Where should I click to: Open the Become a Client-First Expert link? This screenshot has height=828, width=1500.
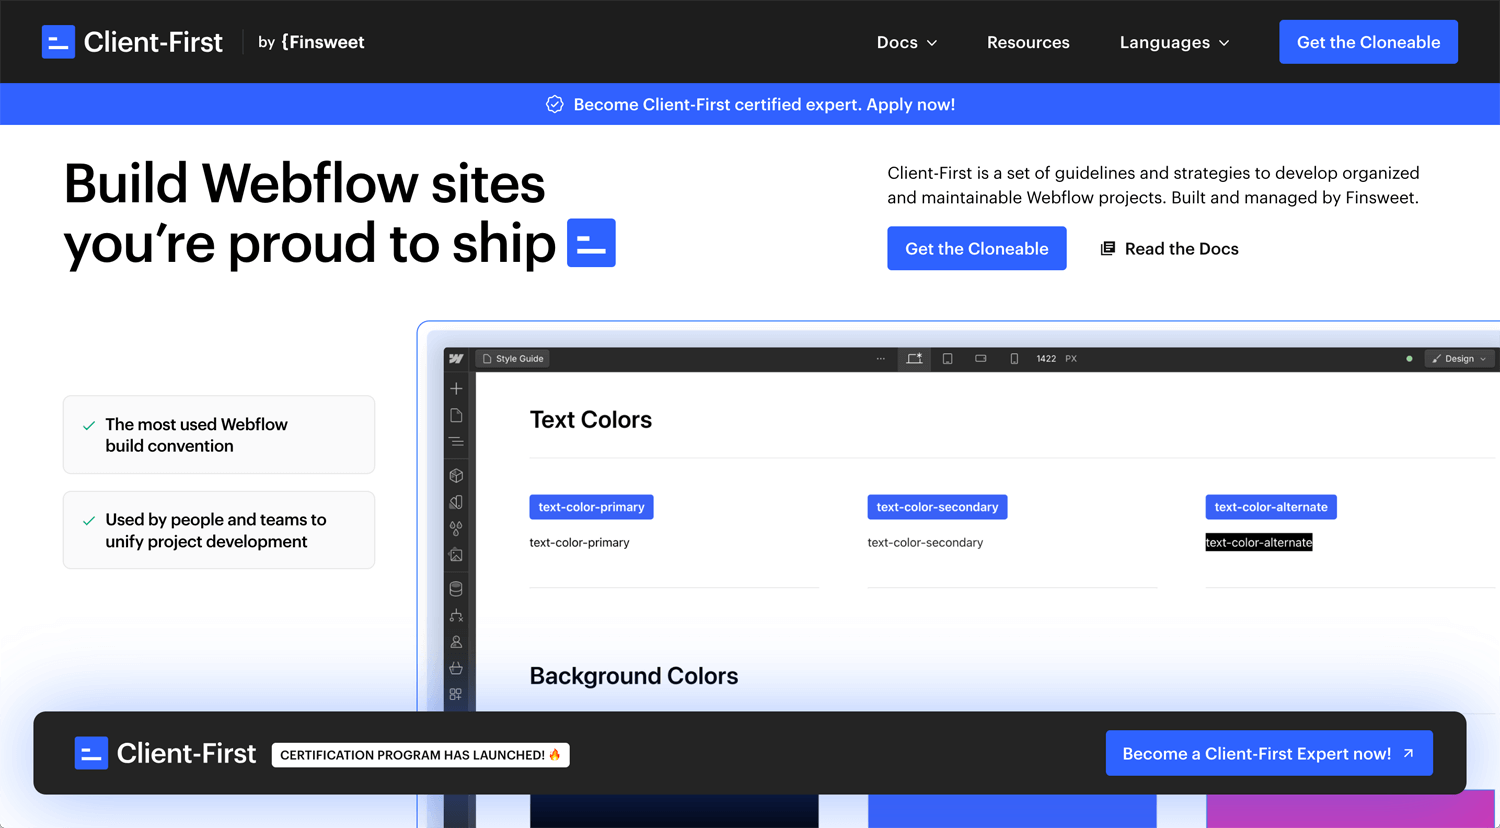tap(1268, 753)
